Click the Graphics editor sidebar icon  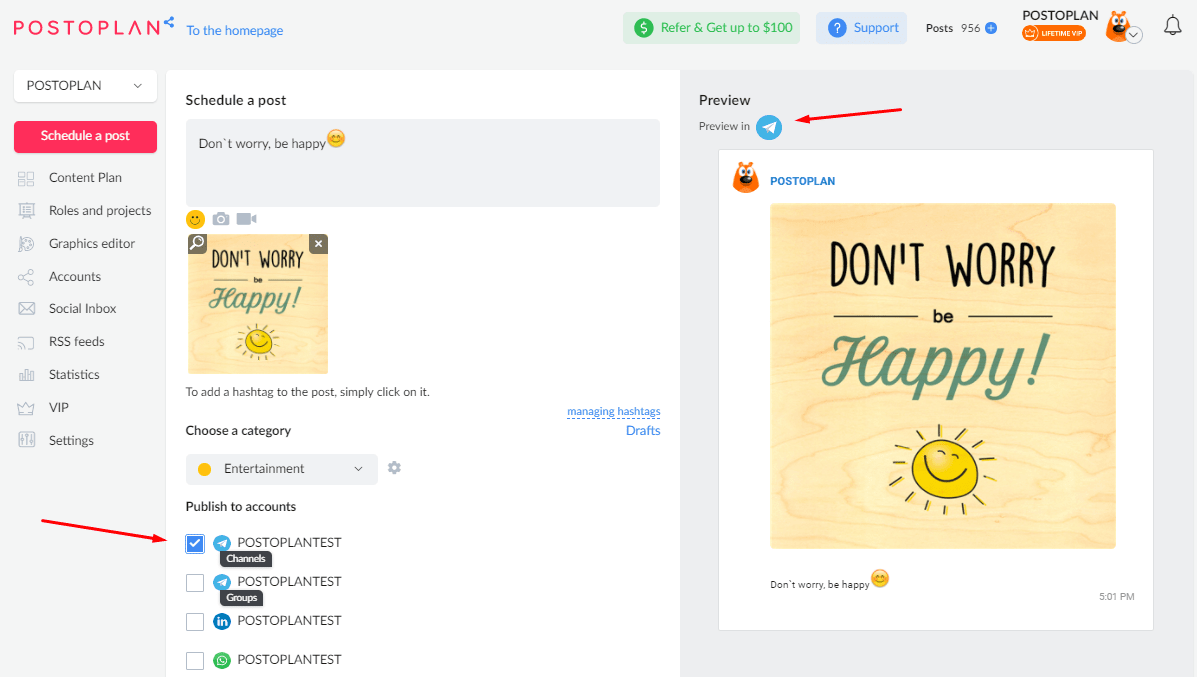click(x=26, y=243)
